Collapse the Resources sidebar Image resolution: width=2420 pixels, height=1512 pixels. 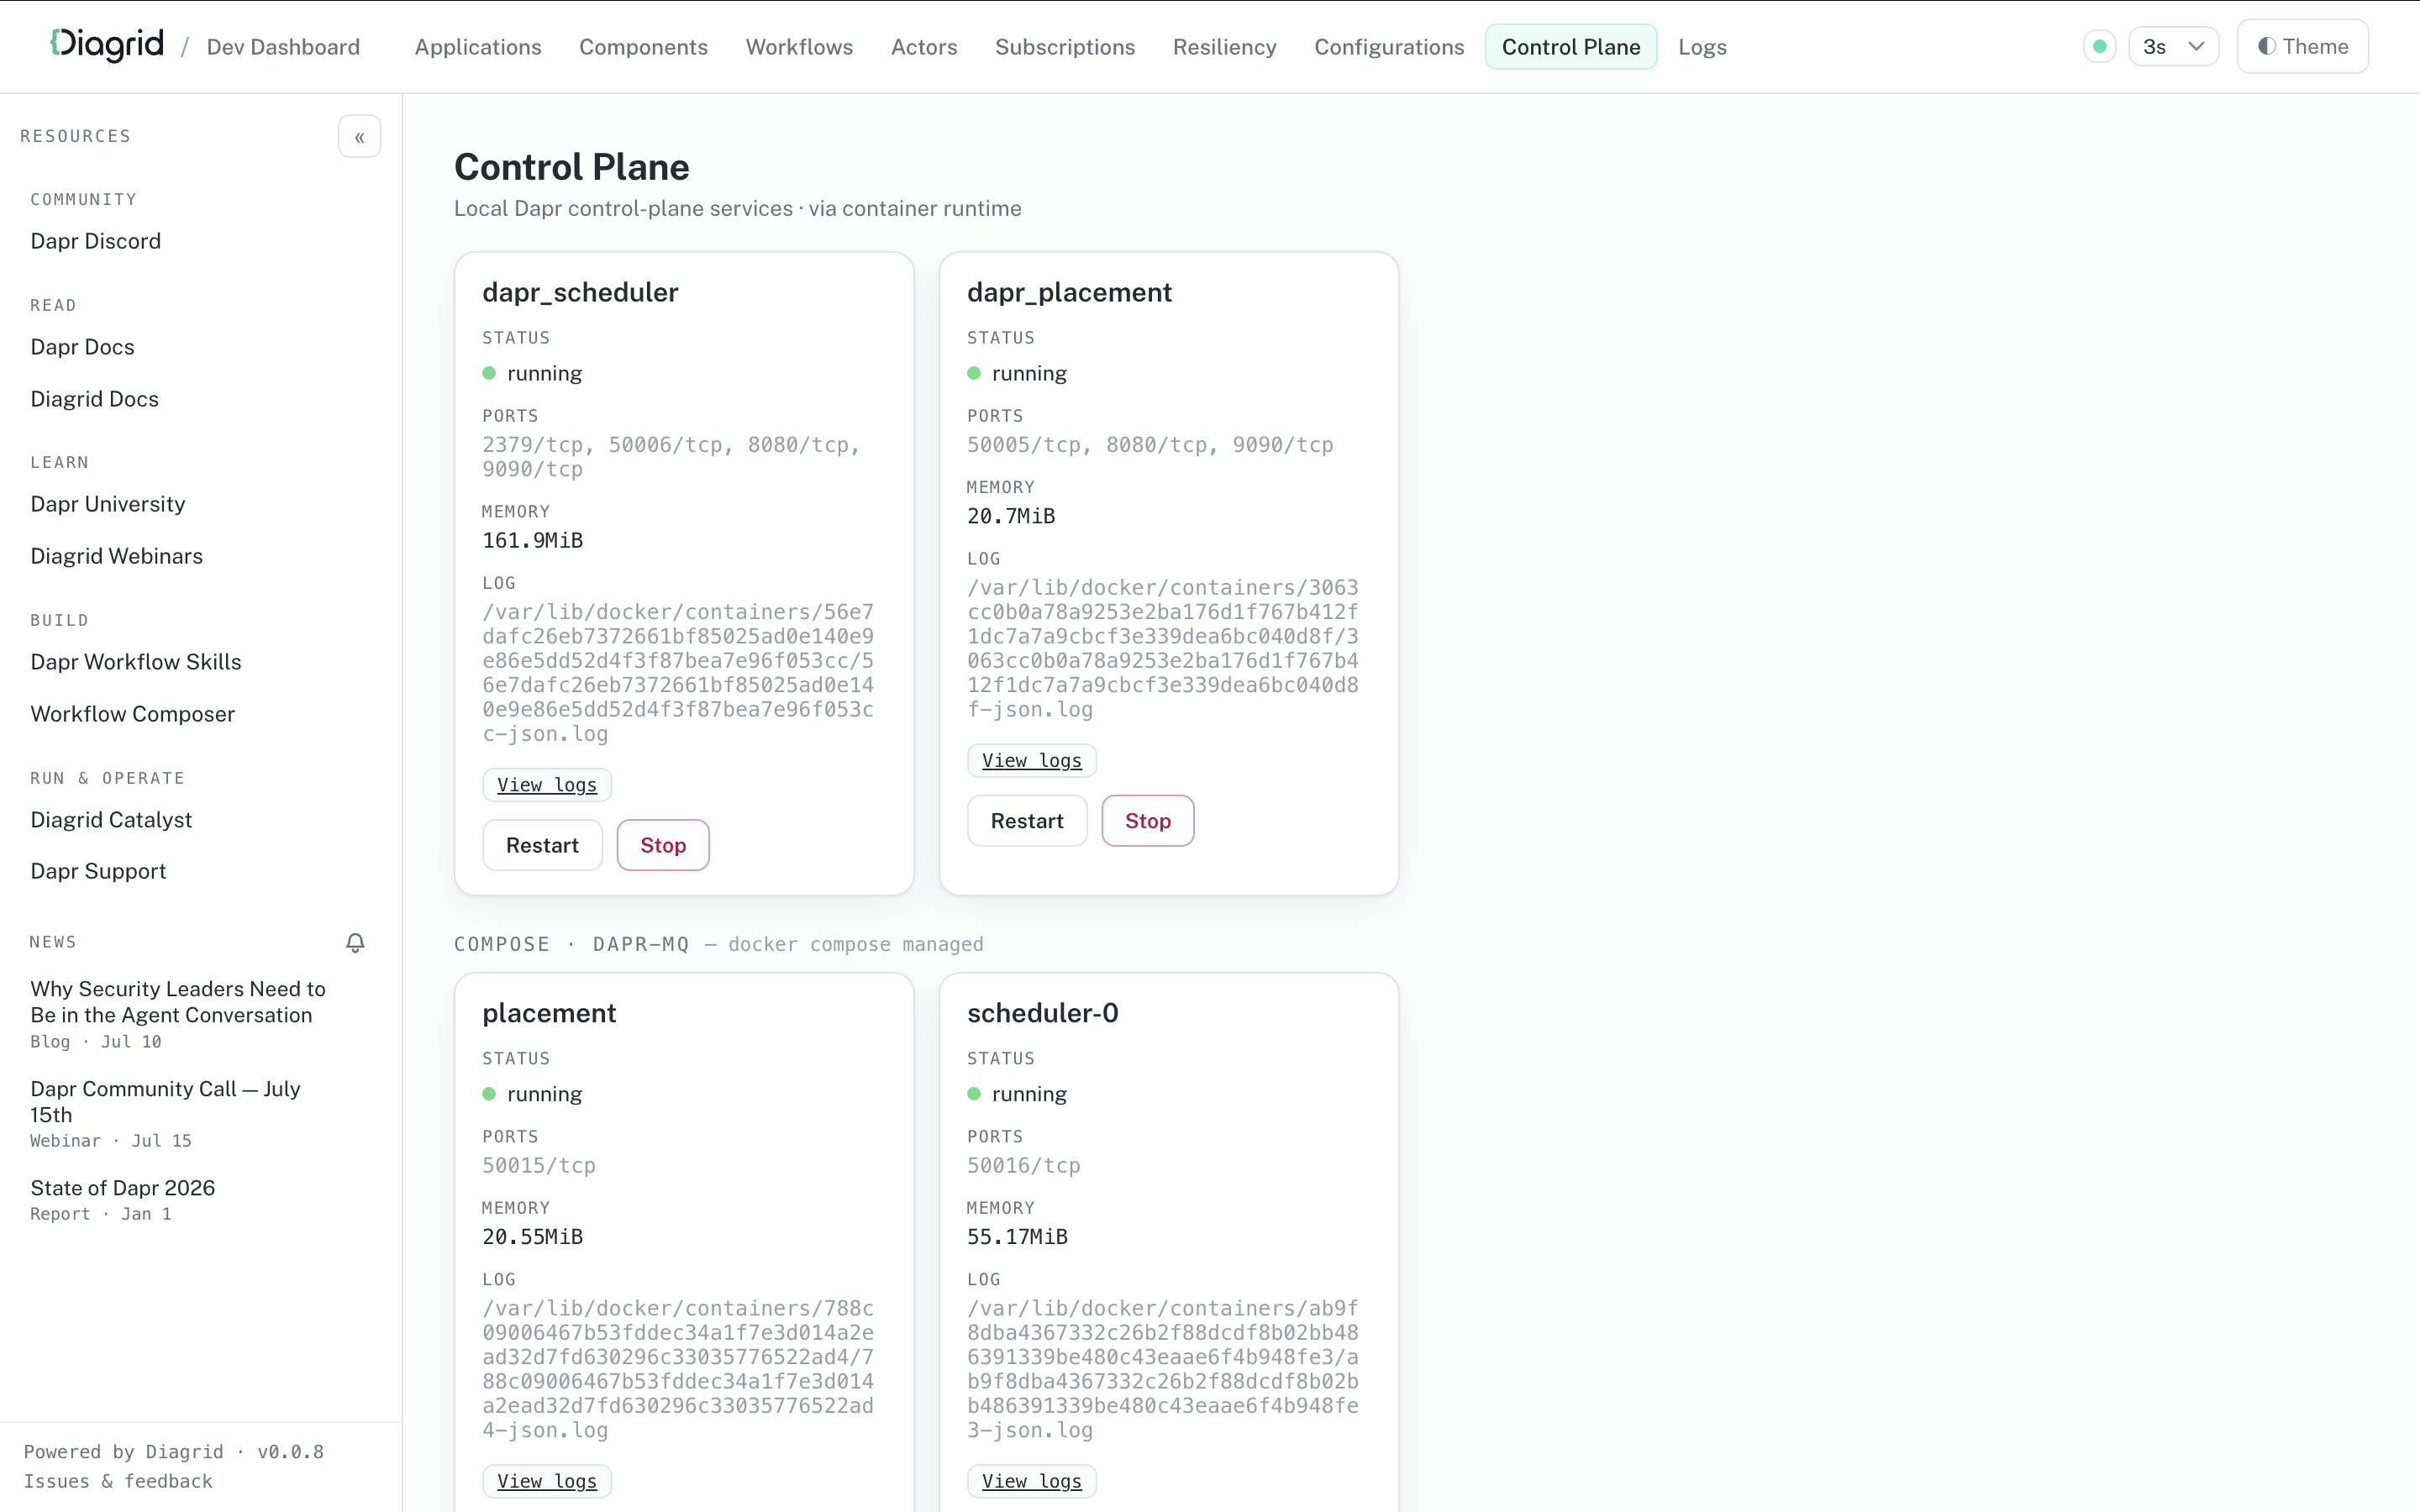tap(359, 137)
